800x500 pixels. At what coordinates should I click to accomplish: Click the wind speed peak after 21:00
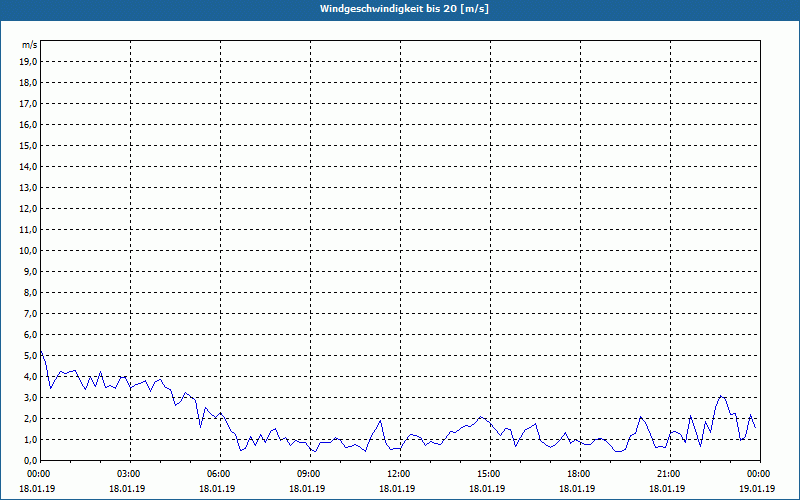pos(721,396)
